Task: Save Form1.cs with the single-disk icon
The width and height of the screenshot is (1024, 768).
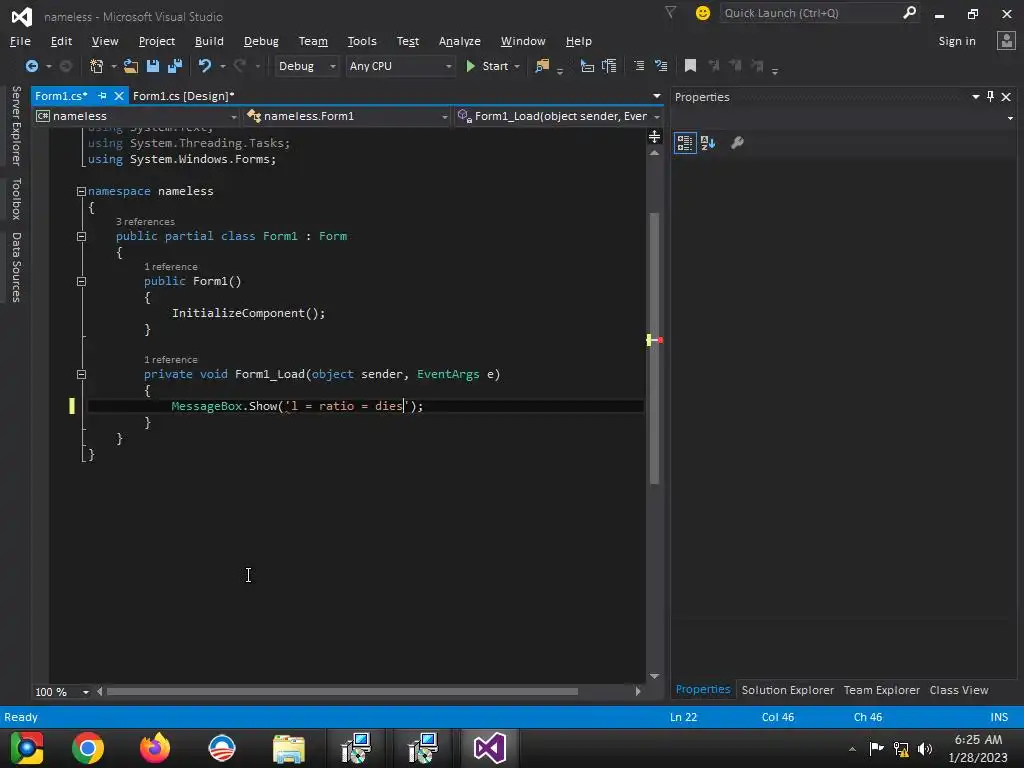Action: pos(153,66)
